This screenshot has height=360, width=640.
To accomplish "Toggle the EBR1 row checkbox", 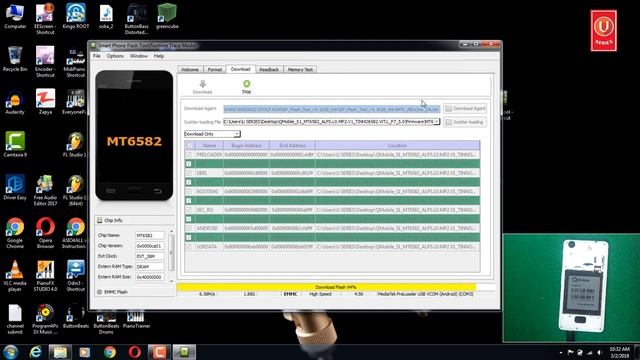I will pyautogui.click(x=189, y=173).
